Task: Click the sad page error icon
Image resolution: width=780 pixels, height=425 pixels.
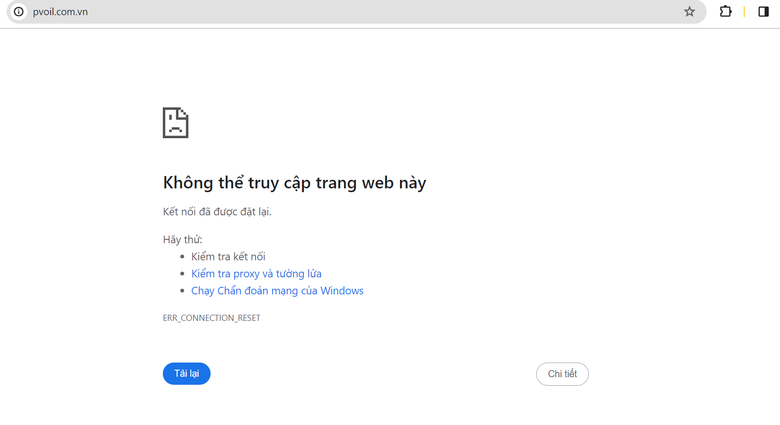Action: [175, 123]
